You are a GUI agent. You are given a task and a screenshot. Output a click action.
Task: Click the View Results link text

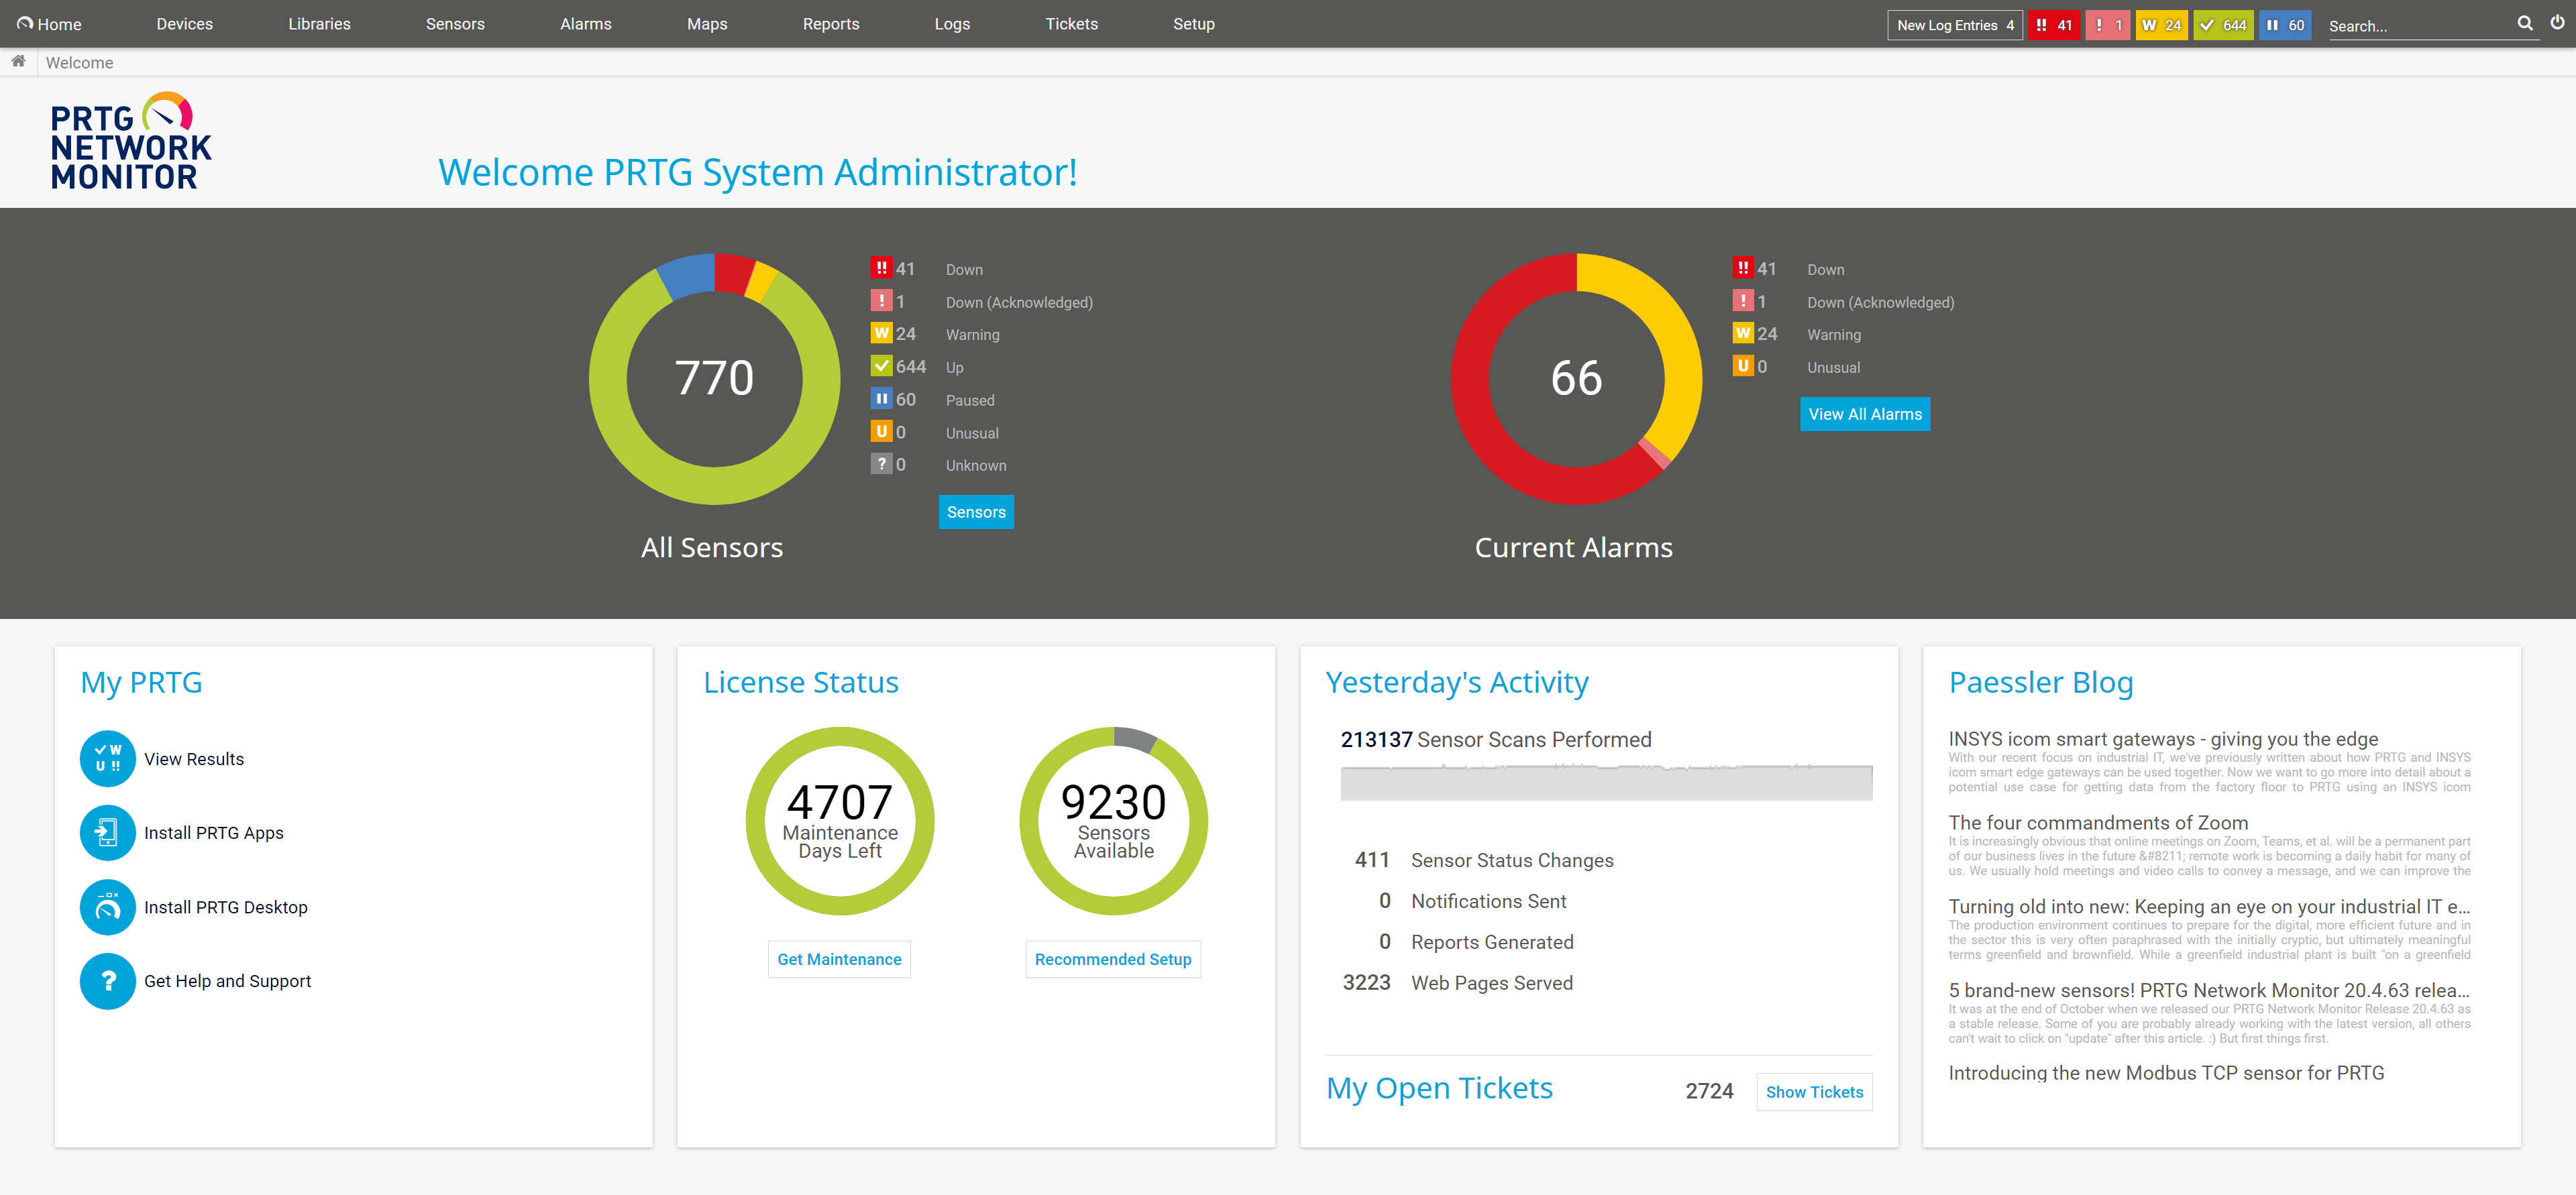194,759
